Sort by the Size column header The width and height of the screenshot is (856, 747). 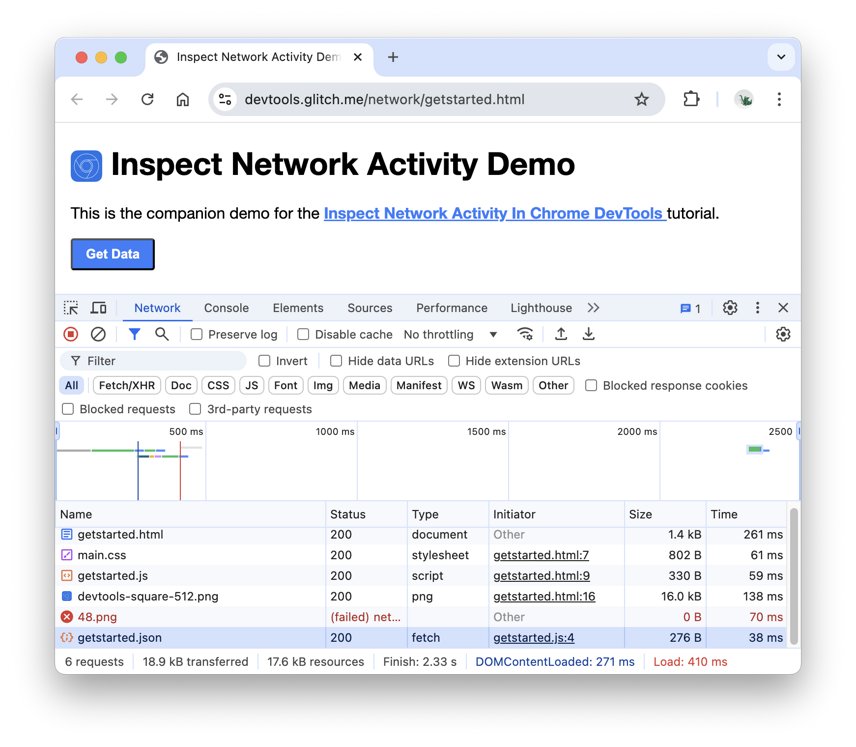665,514
